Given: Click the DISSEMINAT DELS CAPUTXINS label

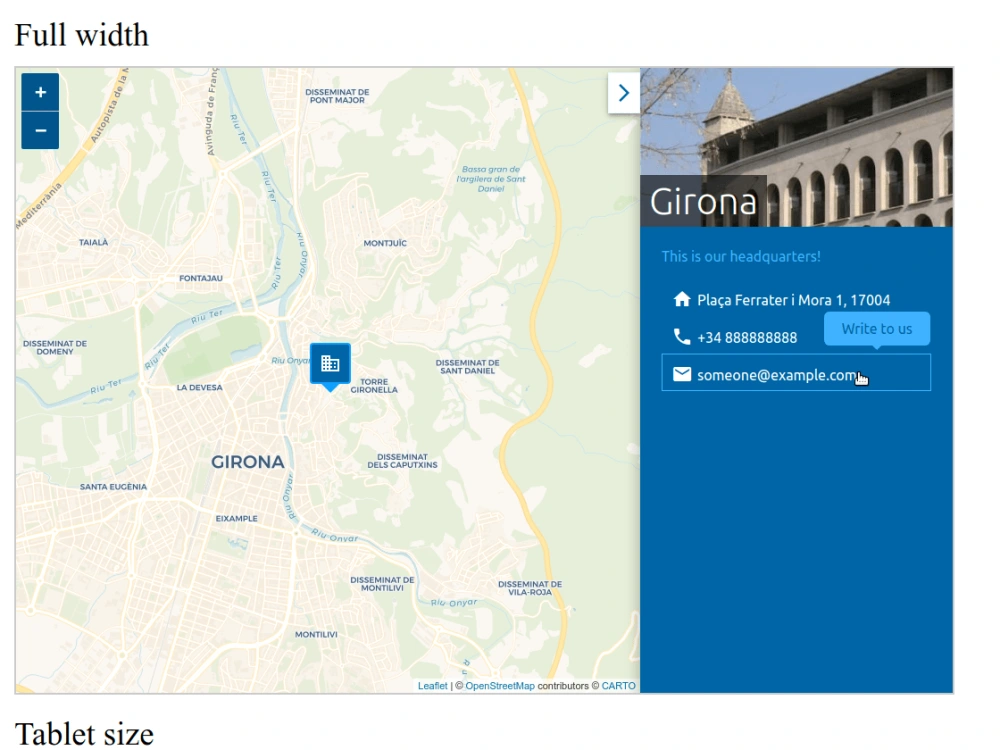Looking at the screenshot, I should pos(402,461).
